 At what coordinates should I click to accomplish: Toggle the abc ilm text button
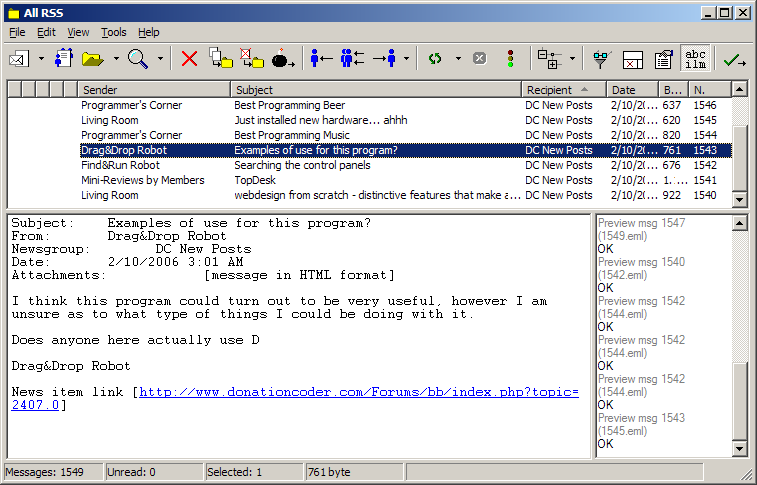[x=696, y=59]
